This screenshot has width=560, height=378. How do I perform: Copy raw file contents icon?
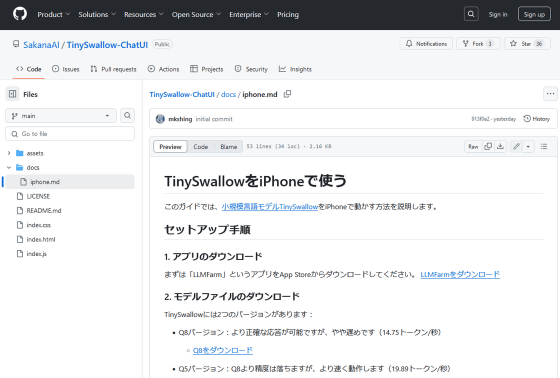[488, 146]
